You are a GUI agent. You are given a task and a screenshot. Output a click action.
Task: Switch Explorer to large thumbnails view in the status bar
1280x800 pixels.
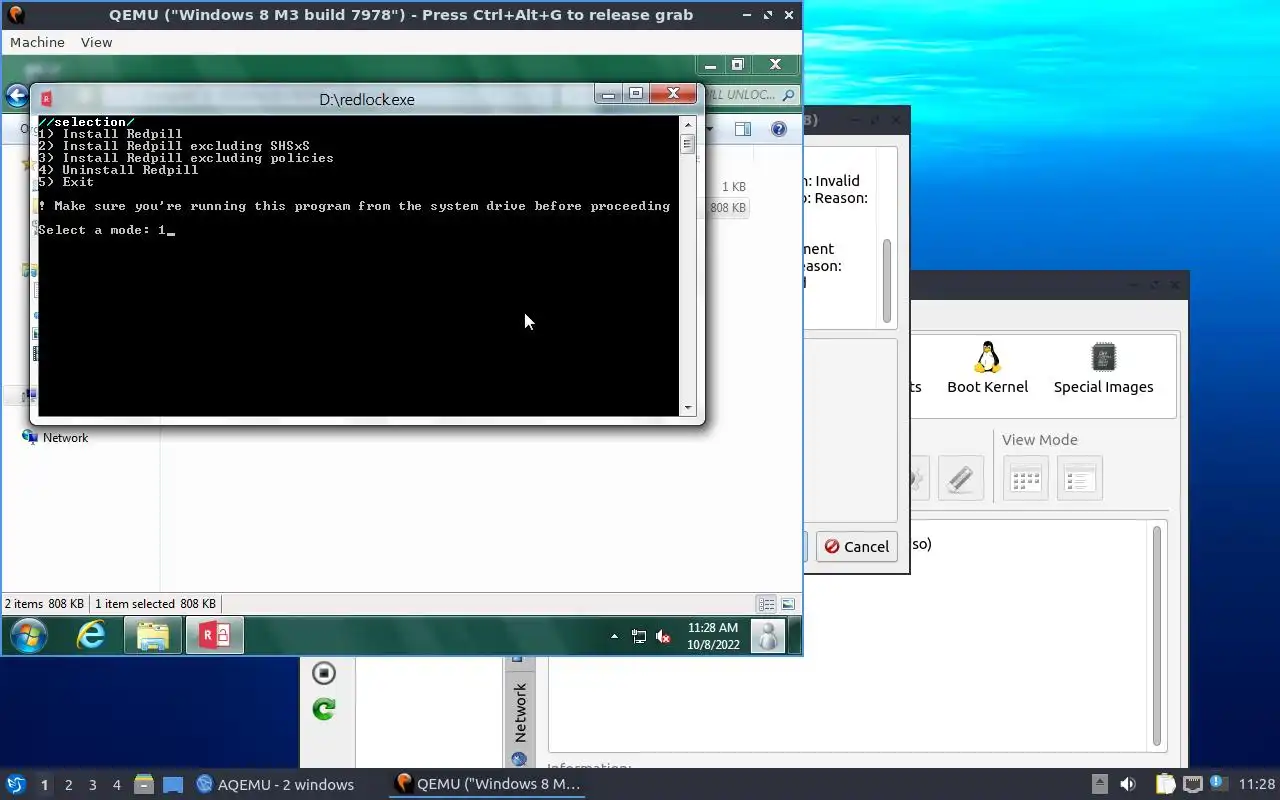pos(788,604)
